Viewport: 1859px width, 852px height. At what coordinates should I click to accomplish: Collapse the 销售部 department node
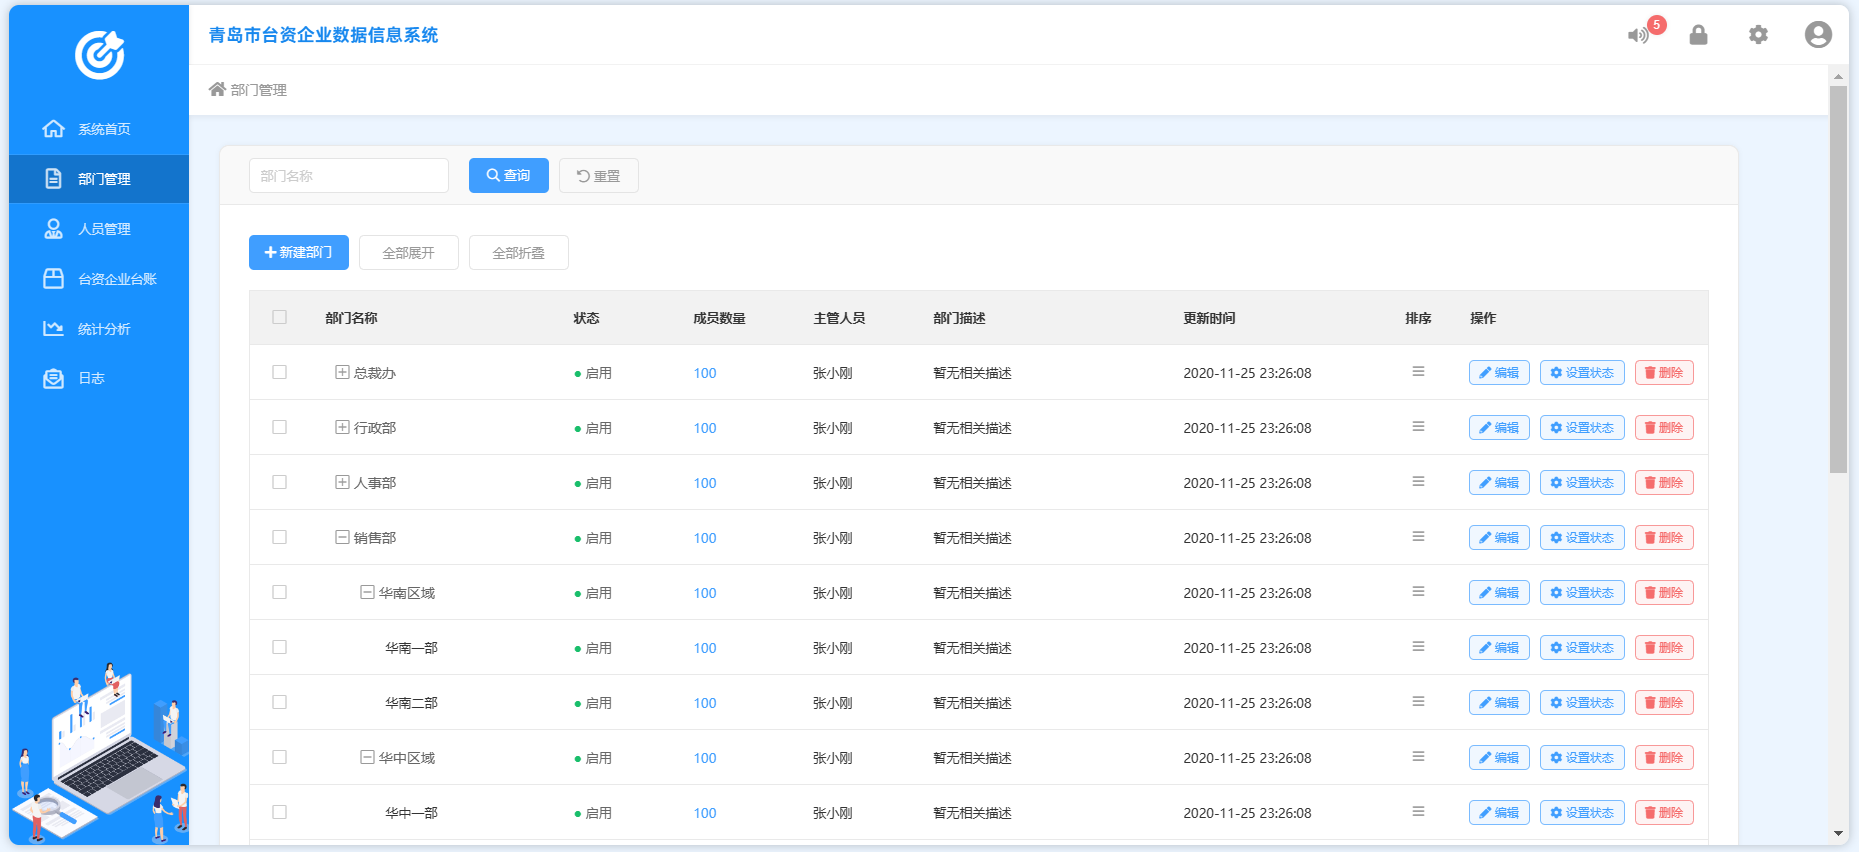342,537
